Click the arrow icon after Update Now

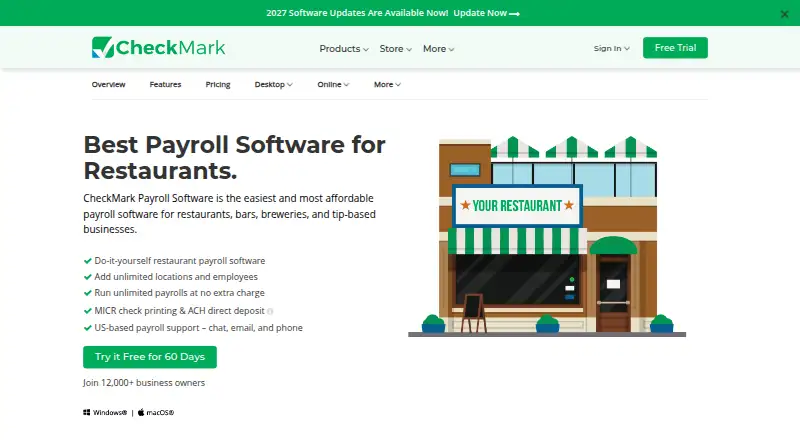pos(514,14)
